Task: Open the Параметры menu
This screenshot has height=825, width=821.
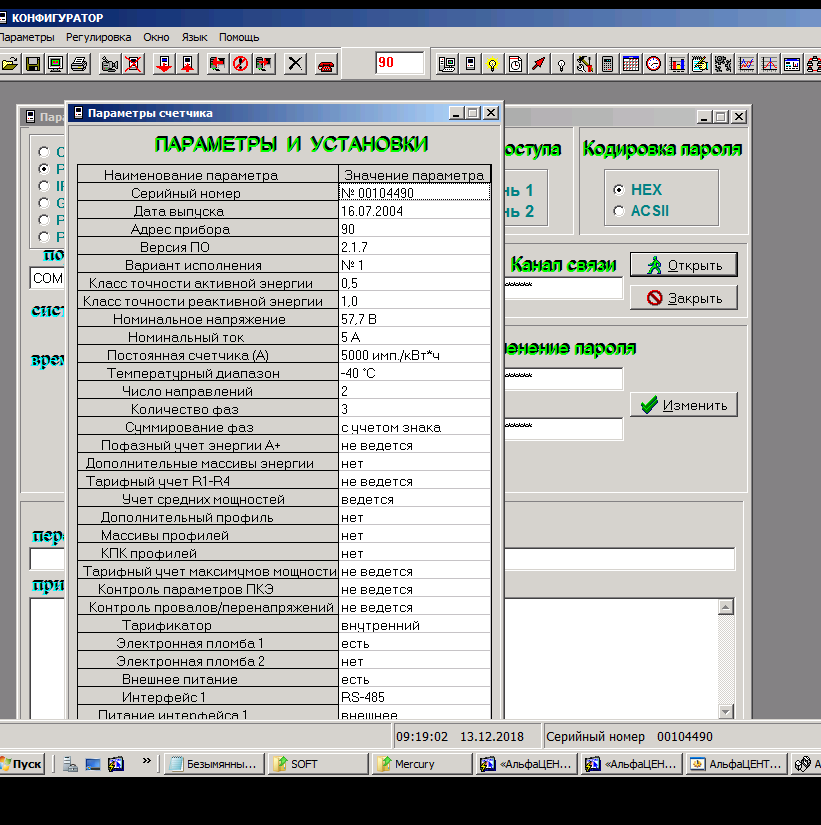Action: pos(27,37)
